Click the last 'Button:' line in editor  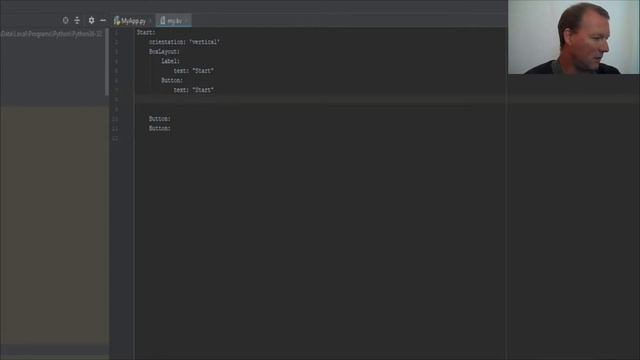(160, 128)
